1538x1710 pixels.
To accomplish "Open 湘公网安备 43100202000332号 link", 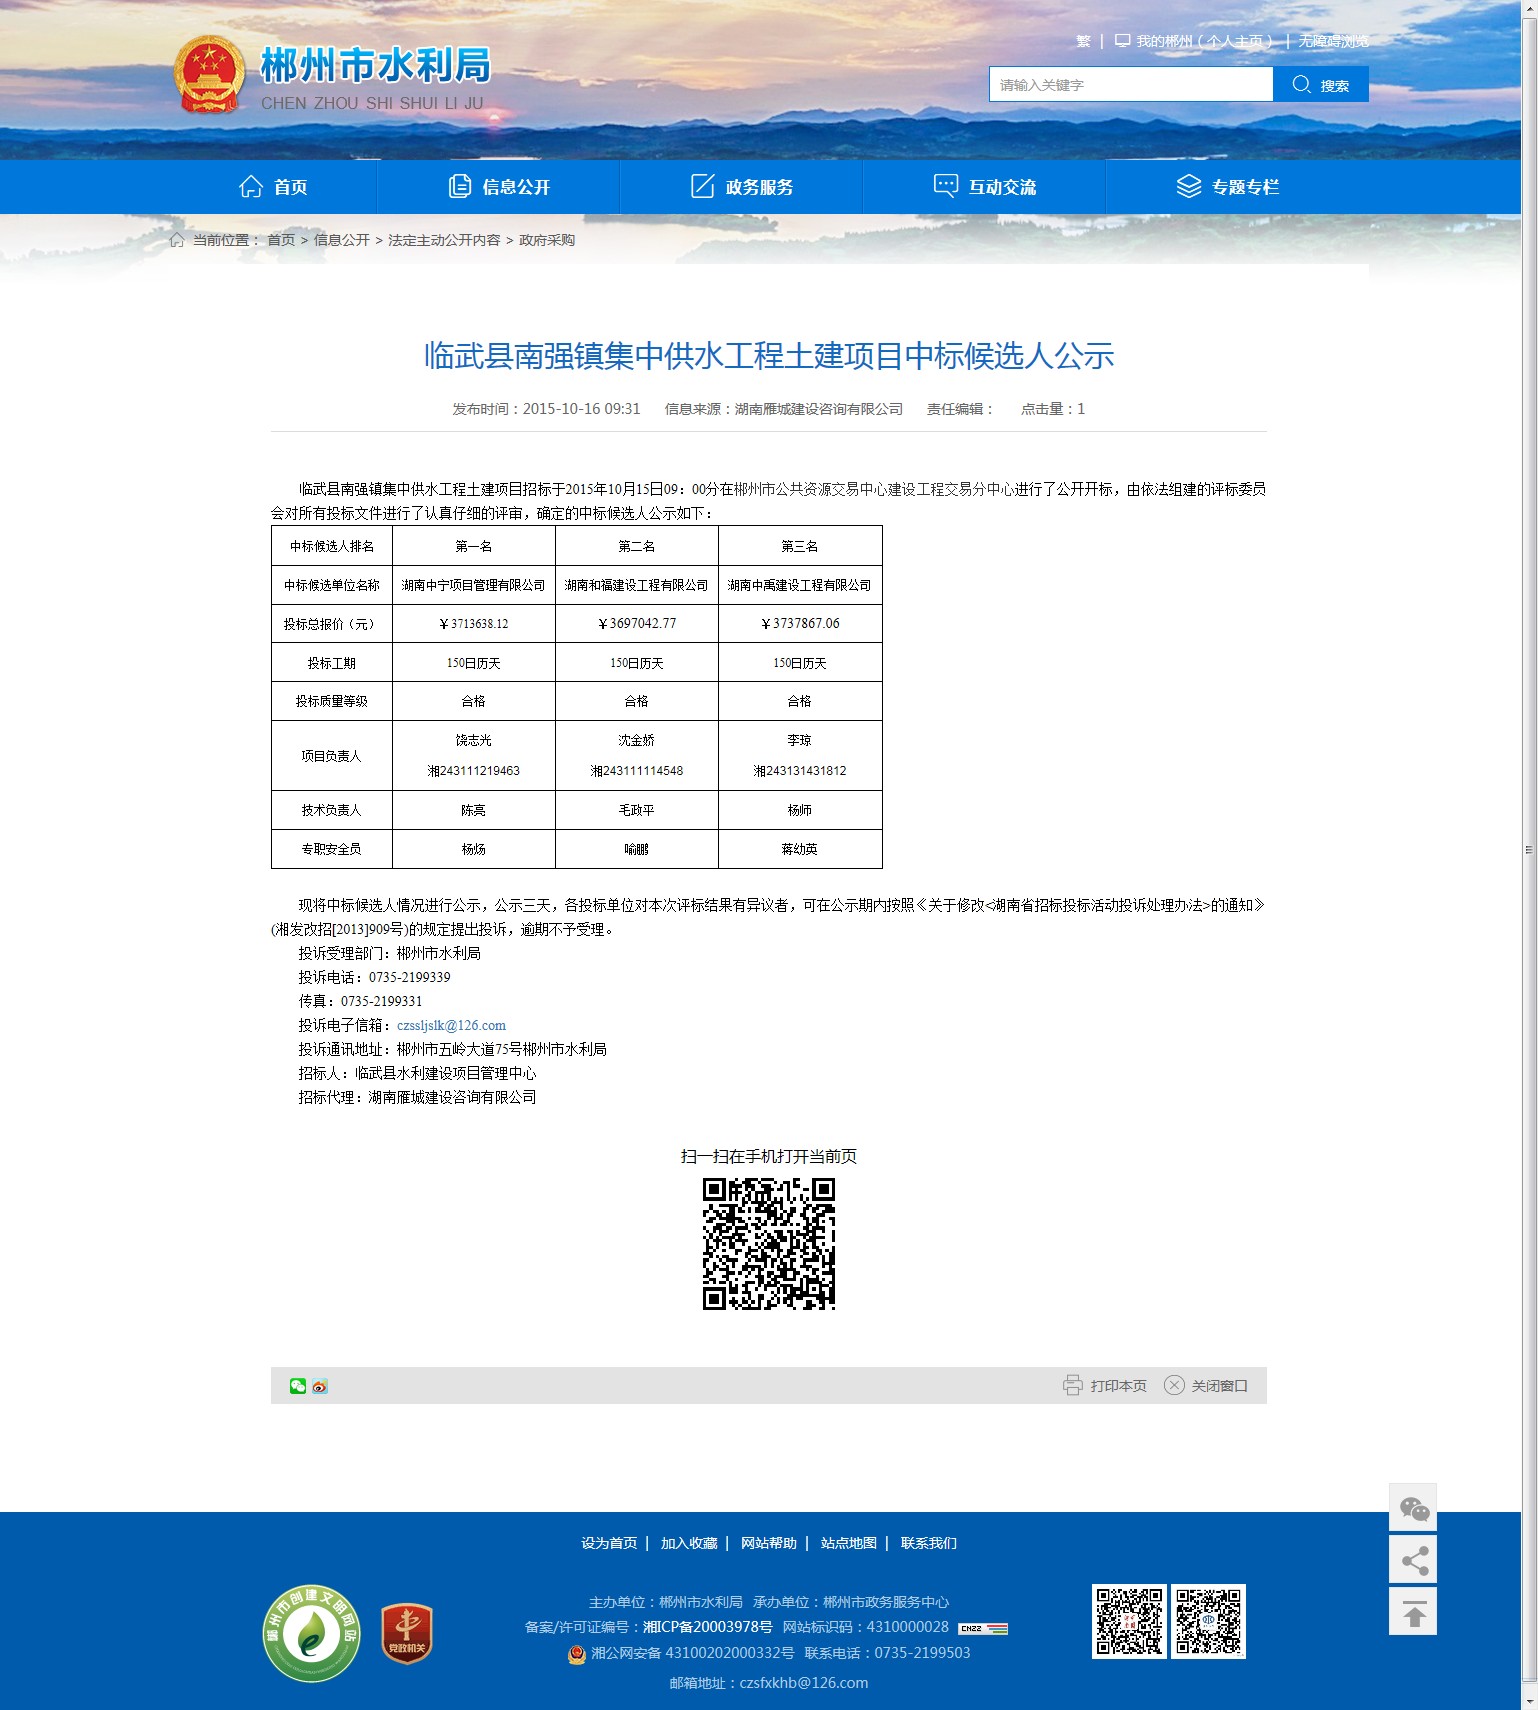I will tap(692, 1653).
